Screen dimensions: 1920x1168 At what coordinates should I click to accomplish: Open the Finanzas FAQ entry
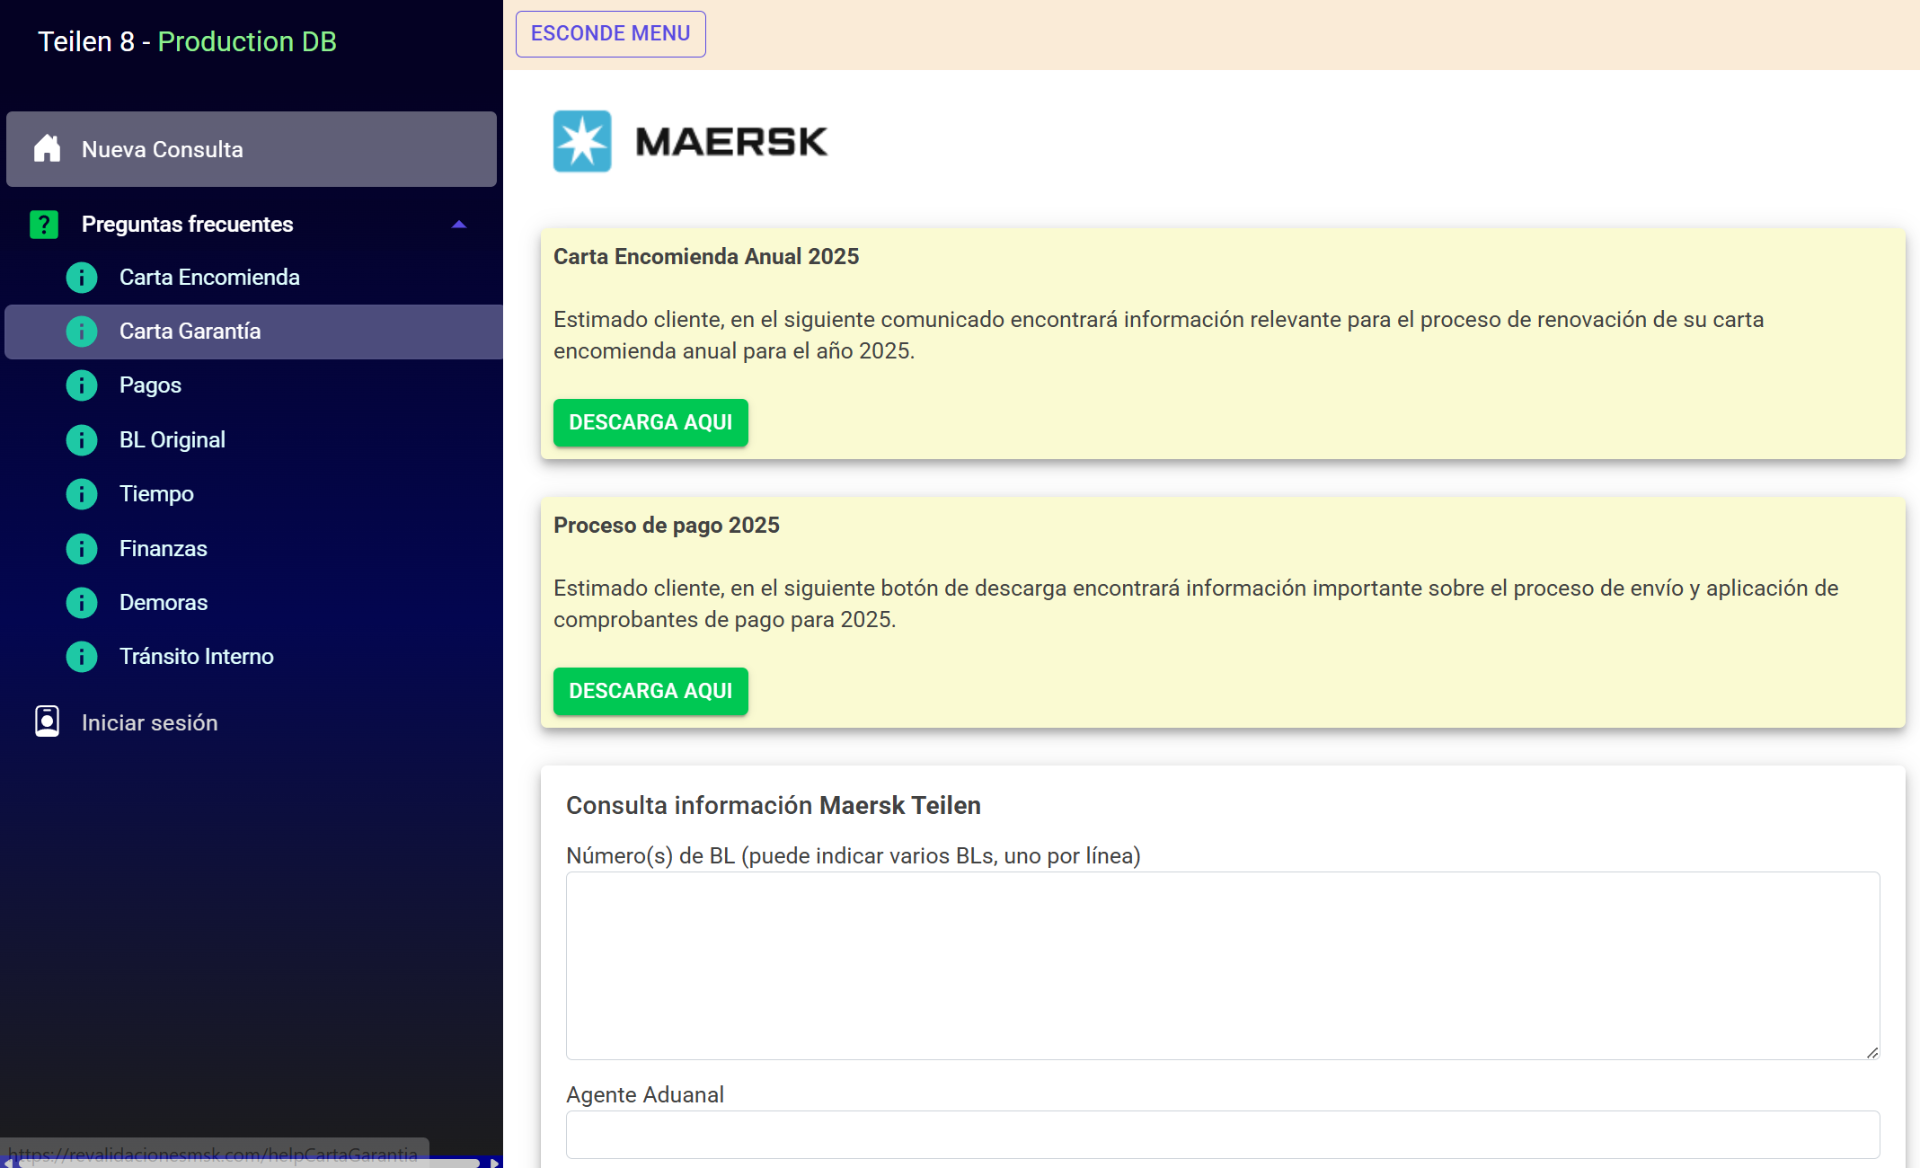click(x=163, y=548)
